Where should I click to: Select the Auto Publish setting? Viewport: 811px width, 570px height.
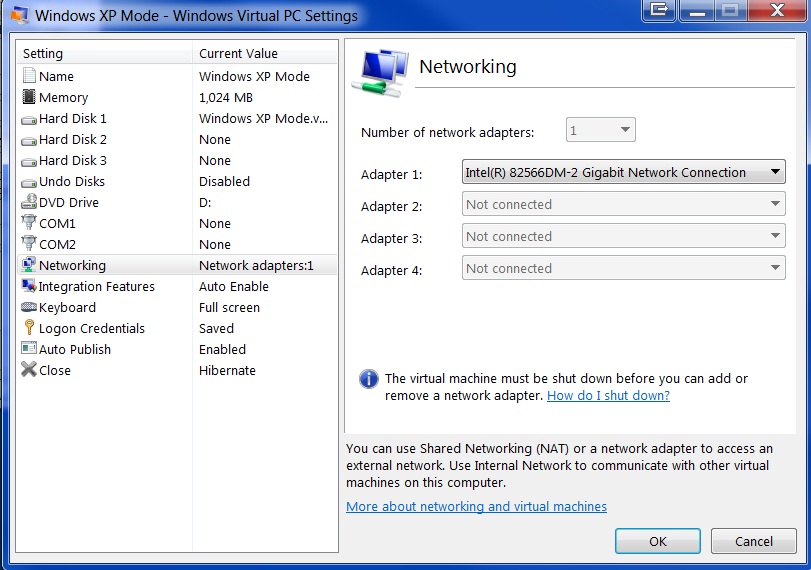(177, 350)
